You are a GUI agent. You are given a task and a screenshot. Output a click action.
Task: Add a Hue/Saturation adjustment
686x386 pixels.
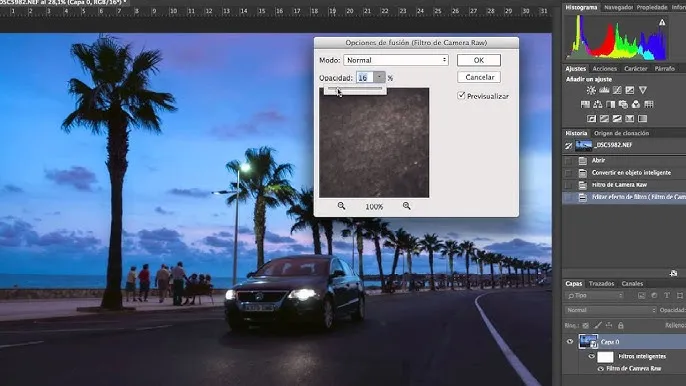(x=585, y=104)
